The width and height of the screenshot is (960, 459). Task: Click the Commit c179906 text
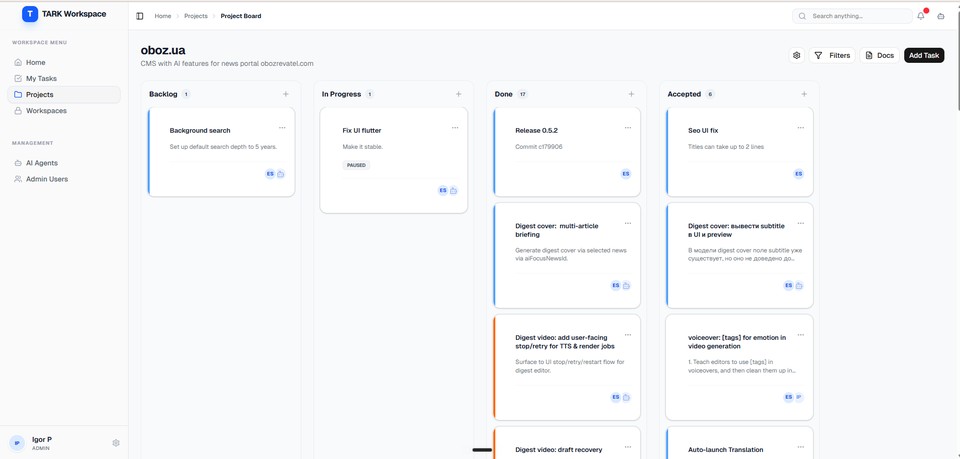pos(539,147)
